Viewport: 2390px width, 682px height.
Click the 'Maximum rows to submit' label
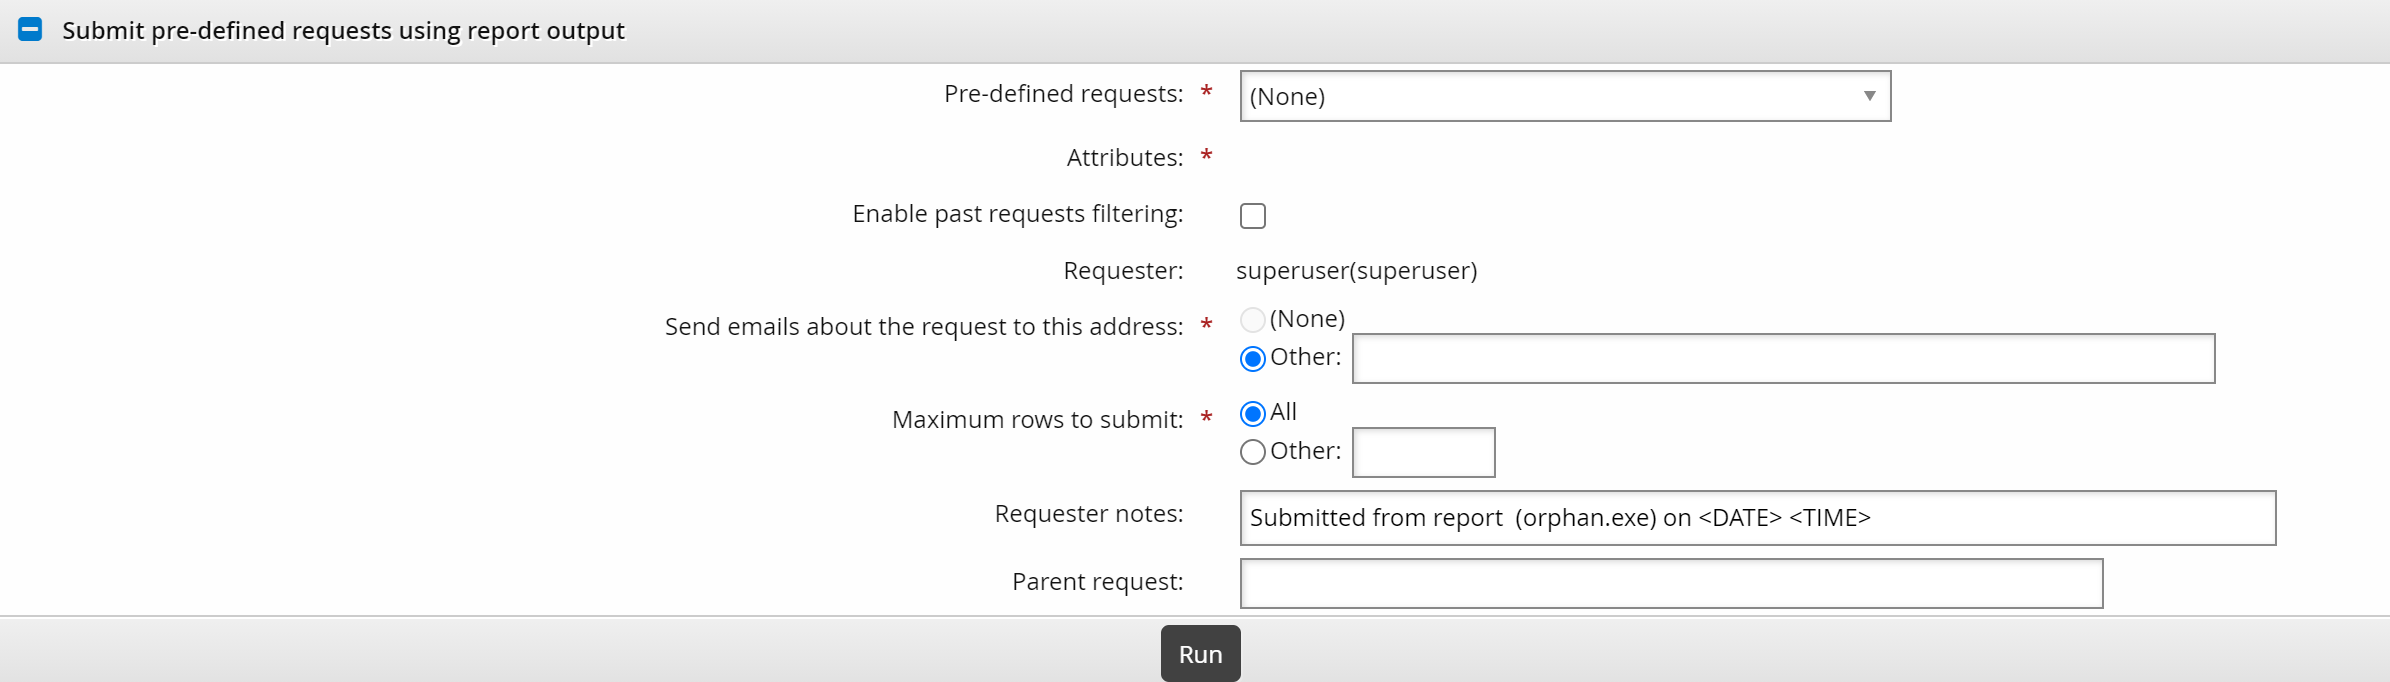pyautogui.click(x=1037, y=420)
